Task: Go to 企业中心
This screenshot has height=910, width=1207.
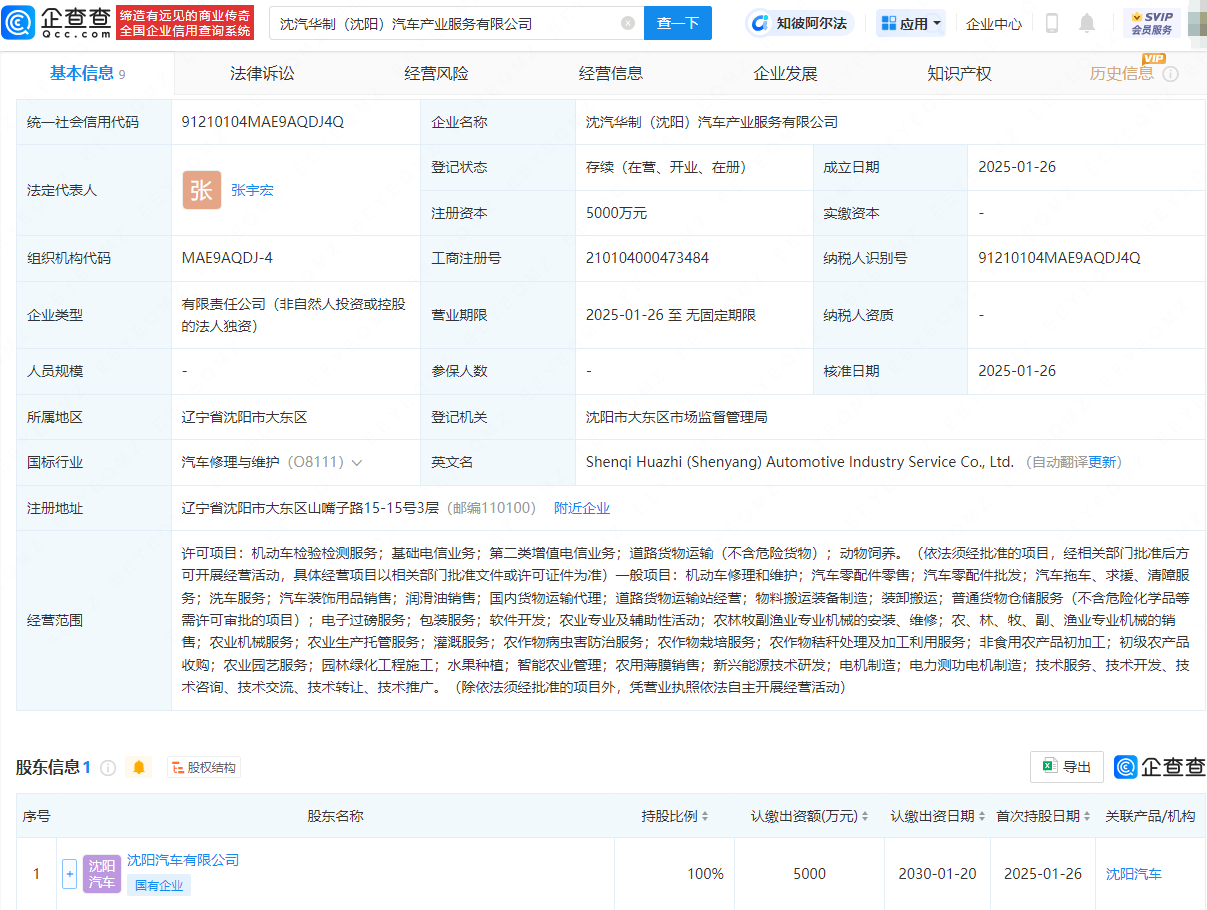Action: click(994, 23)
